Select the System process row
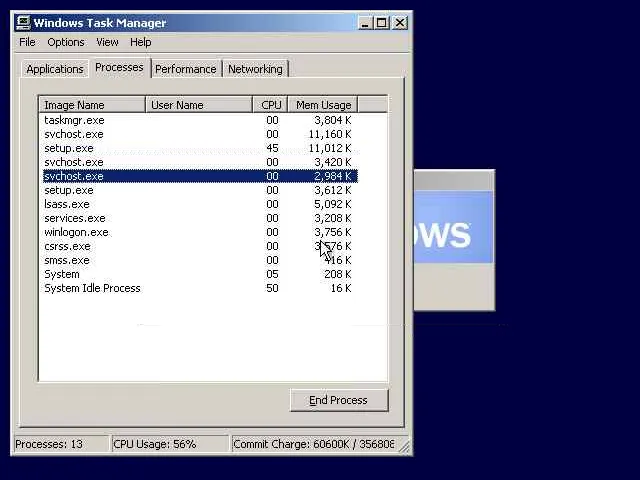Viewport: 640px width, 480px height. [x=200, y=274]
